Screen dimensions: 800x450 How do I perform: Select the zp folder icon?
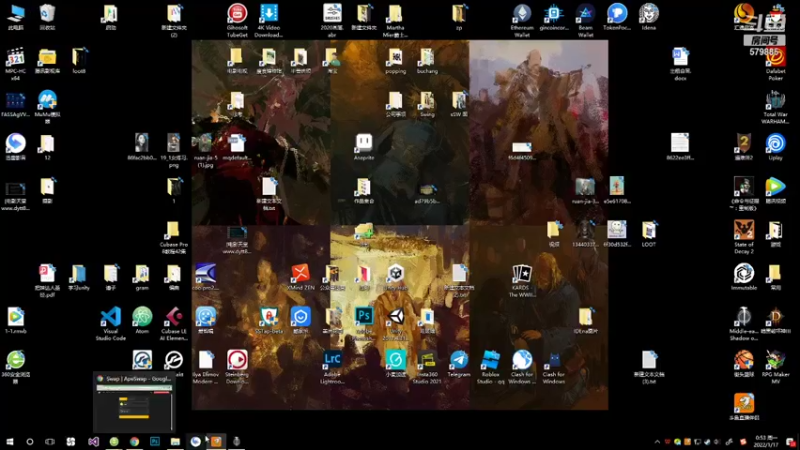pos(459,17)
